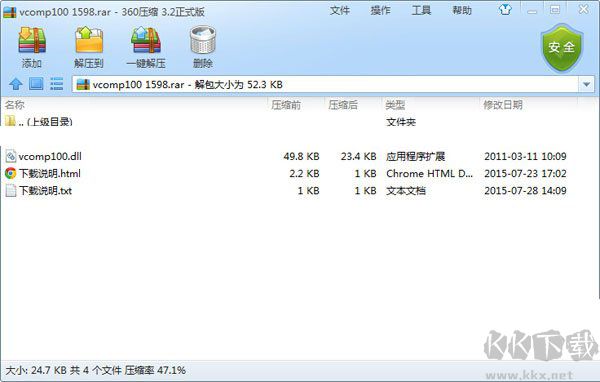Open the 帮助 menu

(462, 10)
